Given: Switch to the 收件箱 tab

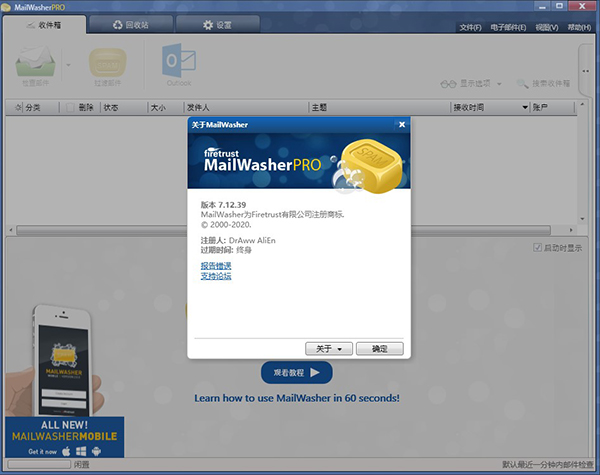Looking at the screenshot, I should pos(44,25).
